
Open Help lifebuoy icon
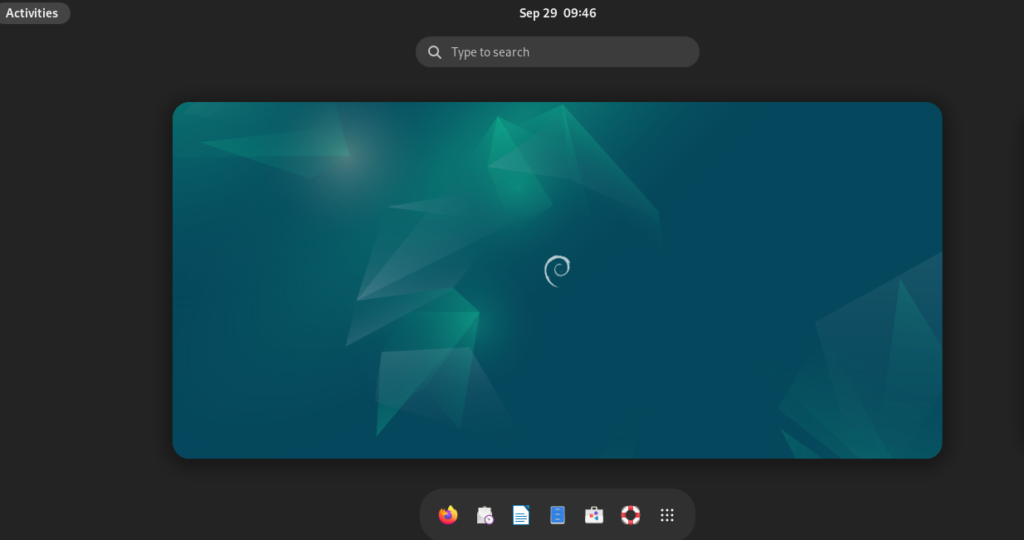pyautogui.click(x=630, y=515)
